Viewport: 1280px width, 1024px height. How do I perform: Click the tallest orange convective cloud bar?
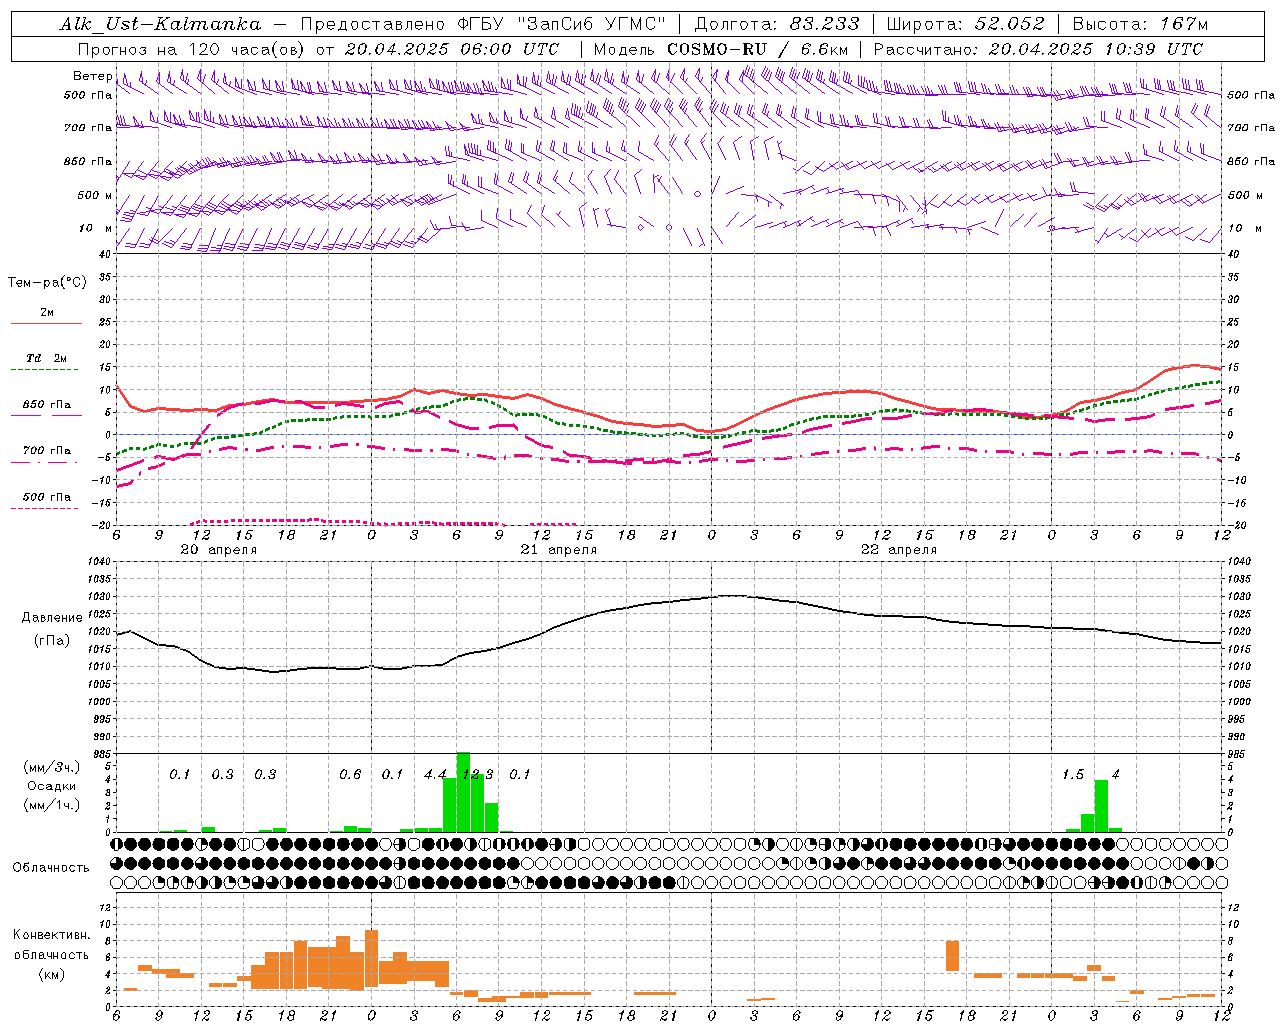371,960
